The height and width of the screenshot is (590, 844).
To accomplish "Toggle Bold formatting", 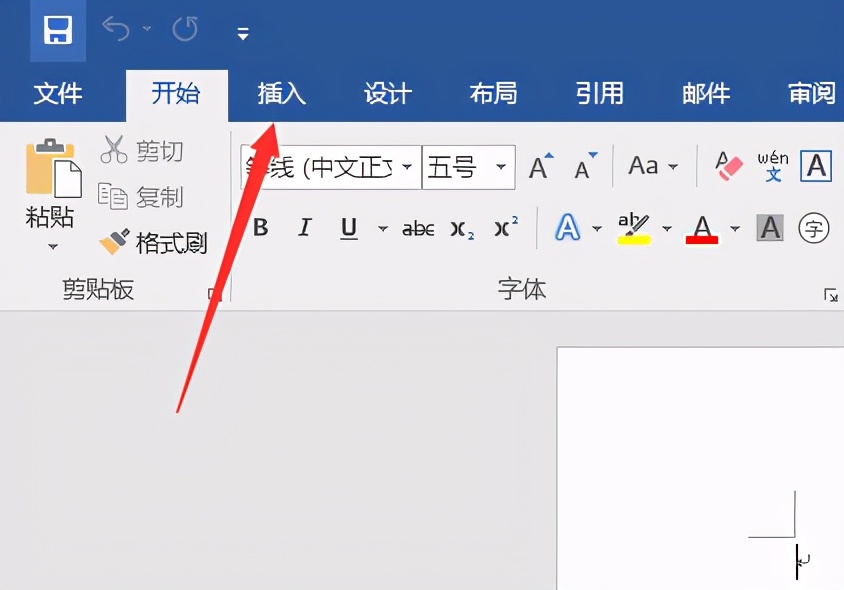I will point(261,228).
